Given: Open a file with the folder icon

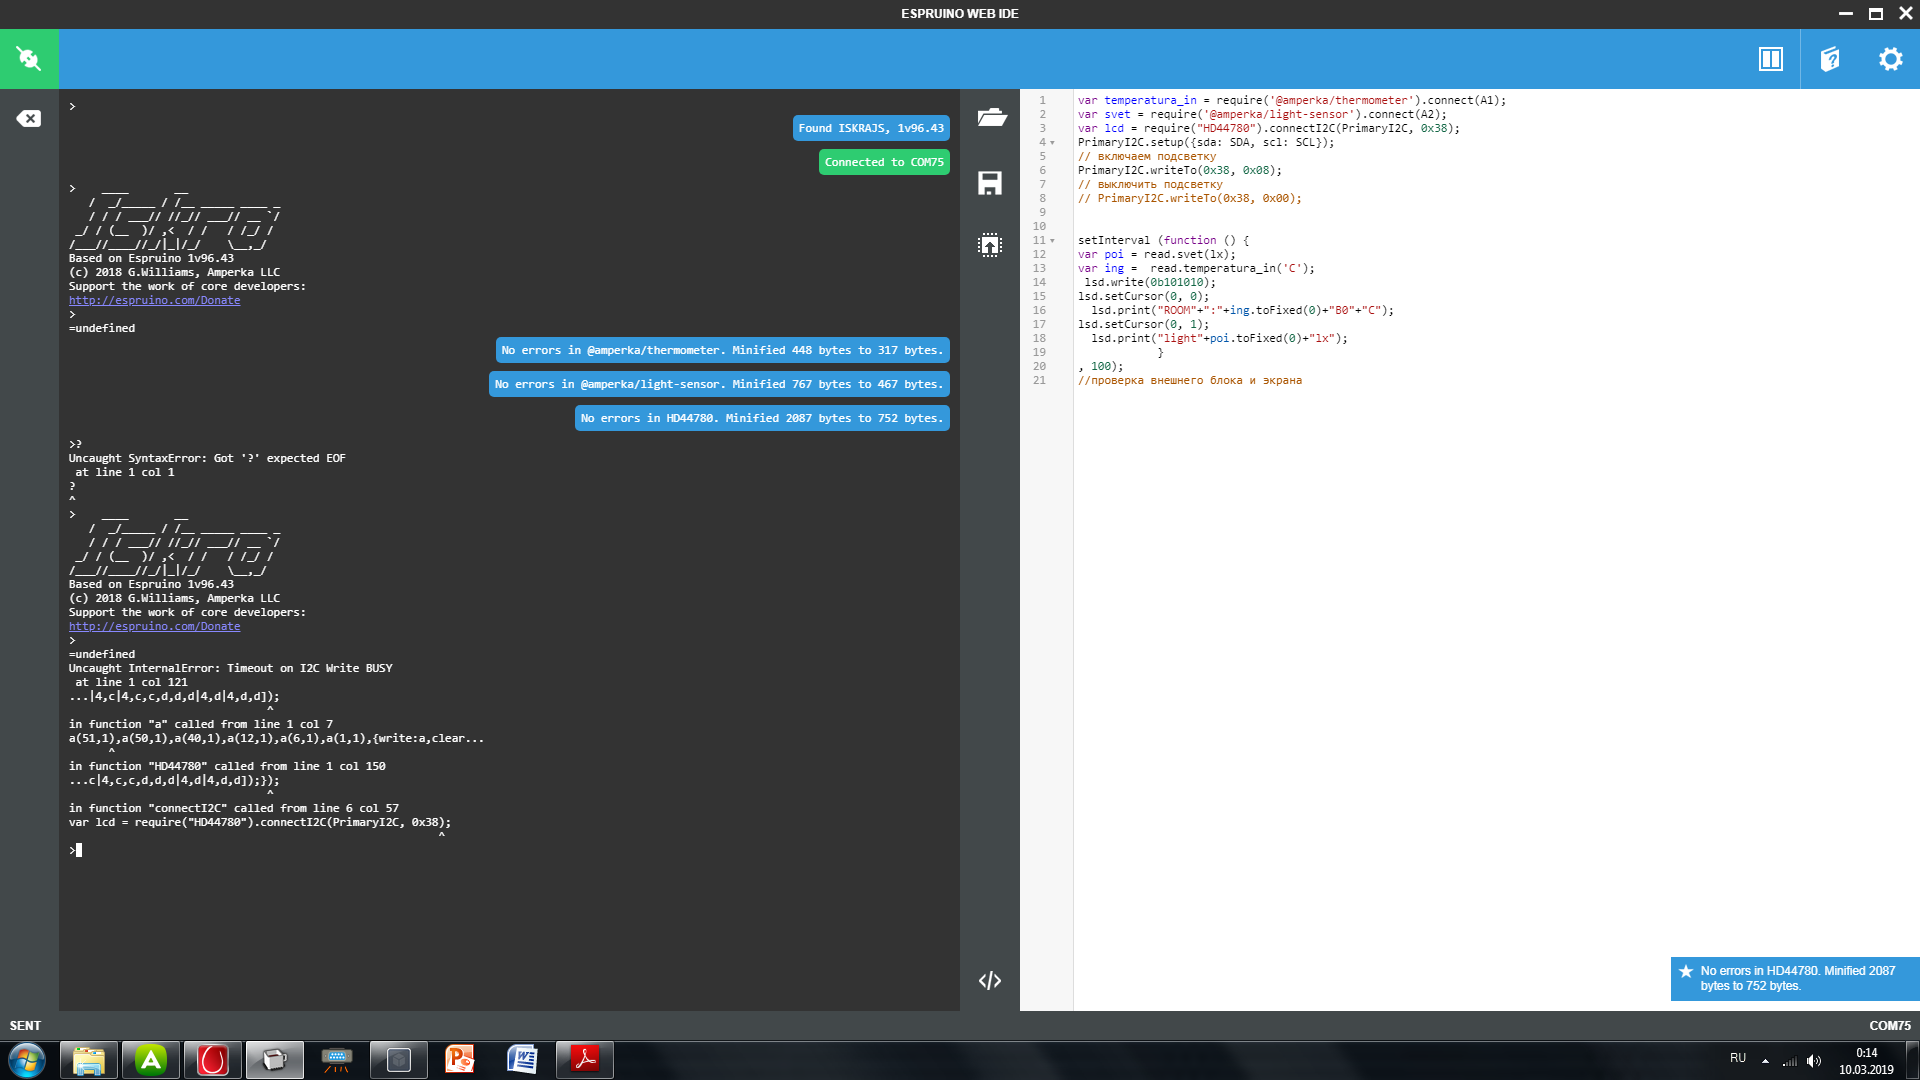Looking at the screenshot, I should click(x=991, y=117).
